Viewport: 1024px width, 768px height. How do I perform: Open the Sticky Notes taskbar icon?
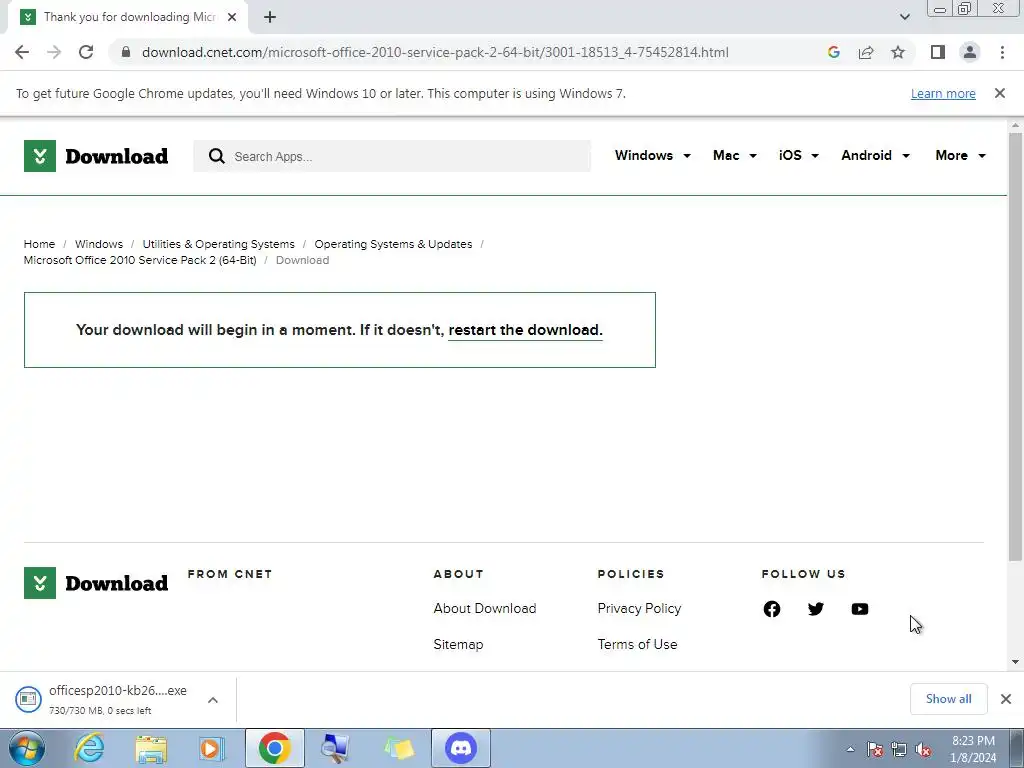pyautogui.click(x=399, y=748)
